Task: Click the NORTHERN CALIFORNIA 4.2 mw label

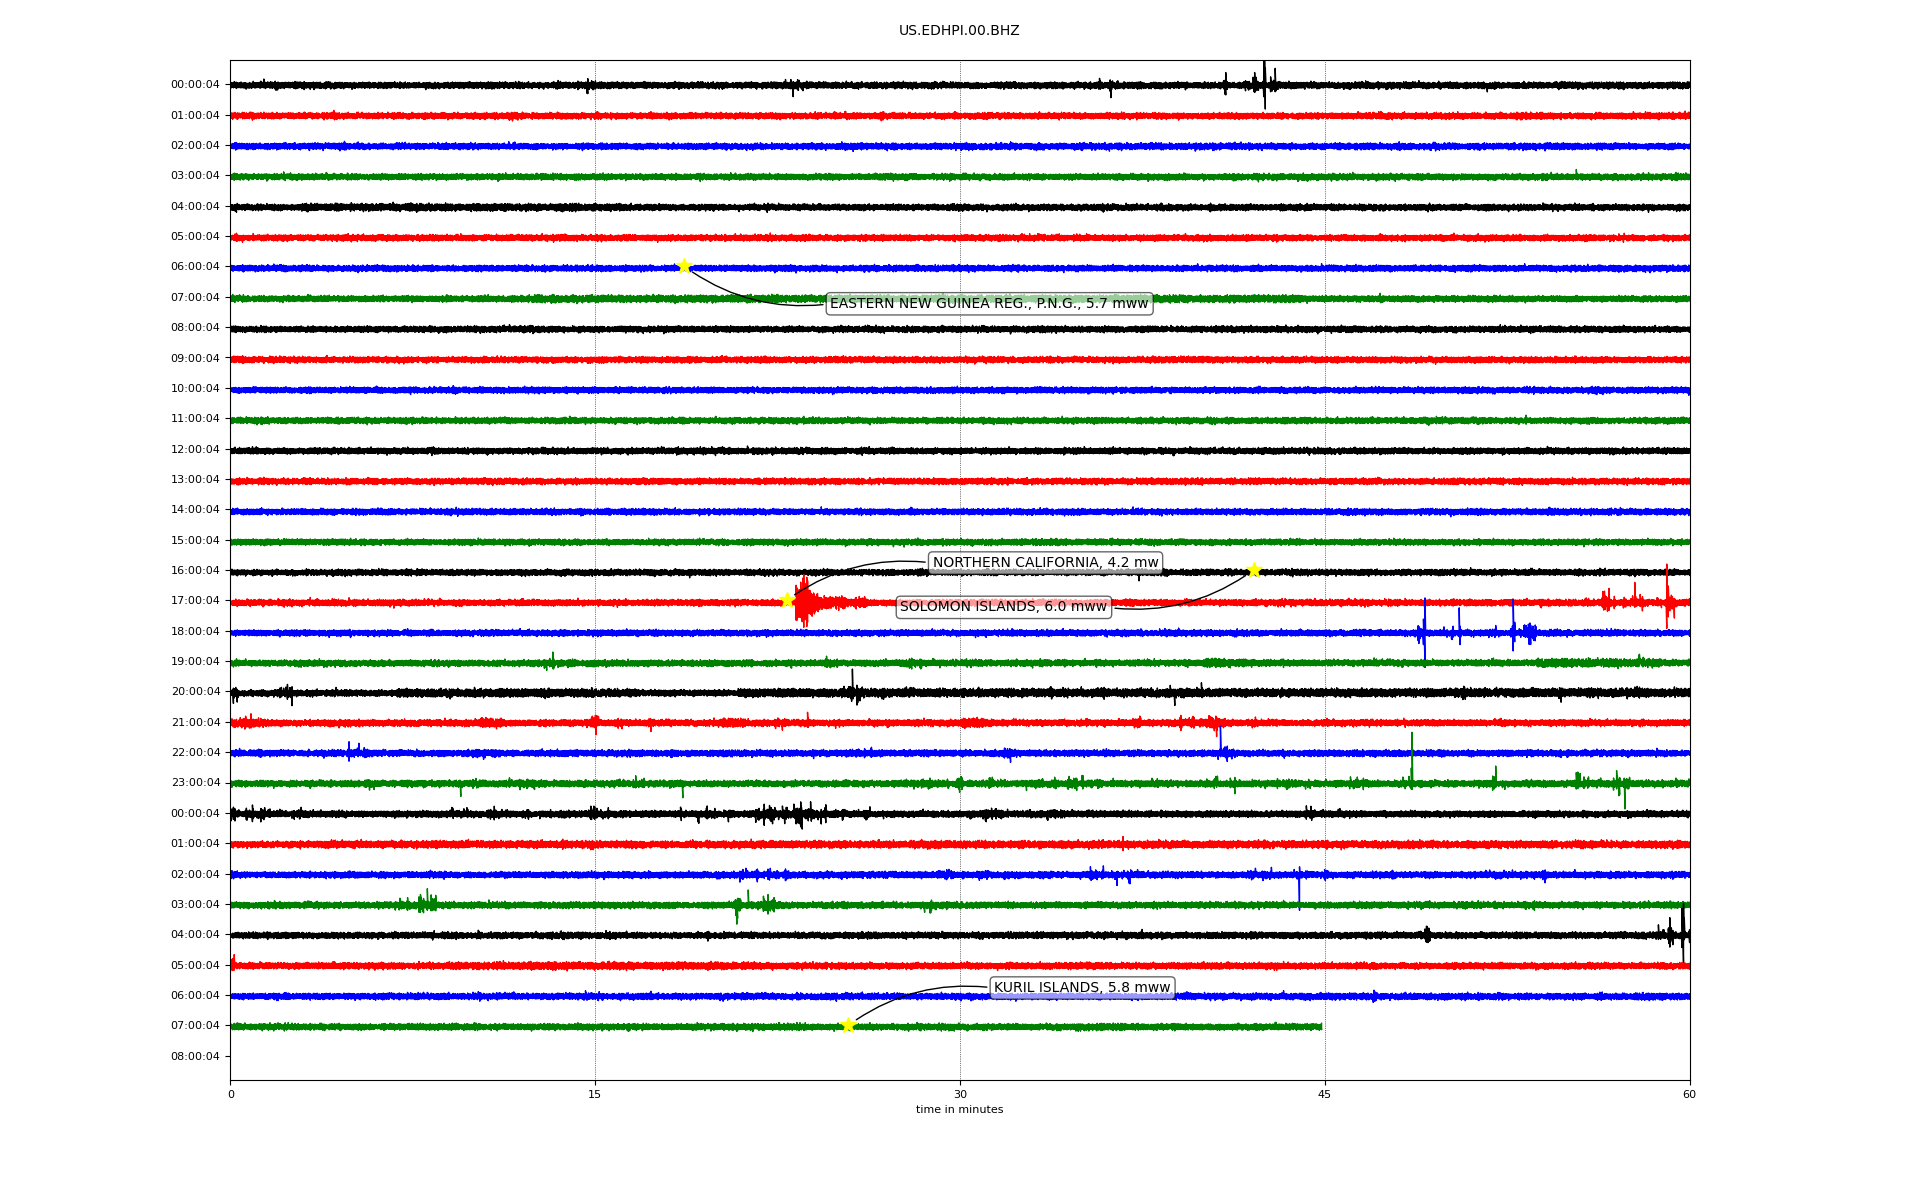Action: pyautogui.click(x=1045, y=563)
